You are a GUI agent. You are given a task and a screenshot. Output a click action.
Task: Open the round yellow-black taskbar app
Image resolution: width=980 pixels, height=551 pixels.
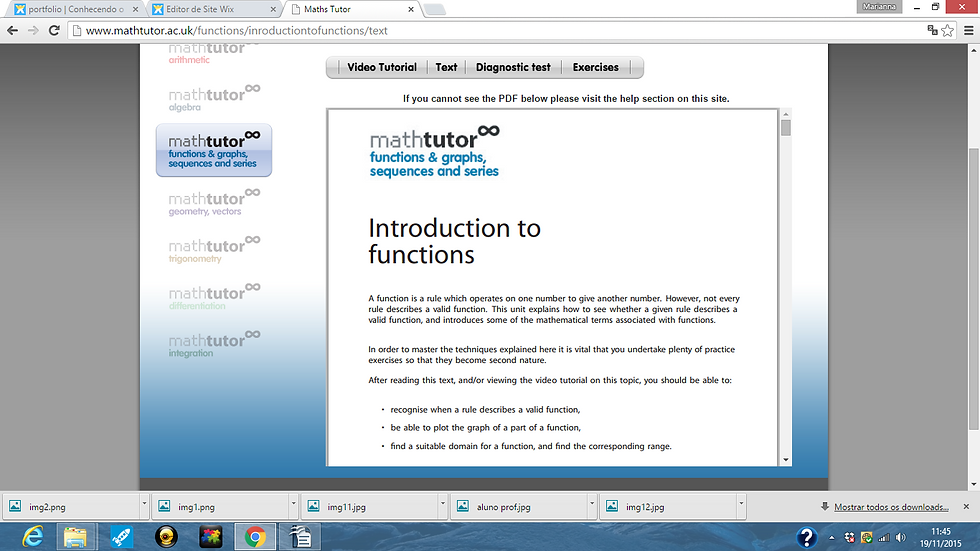tap(166, 537)
